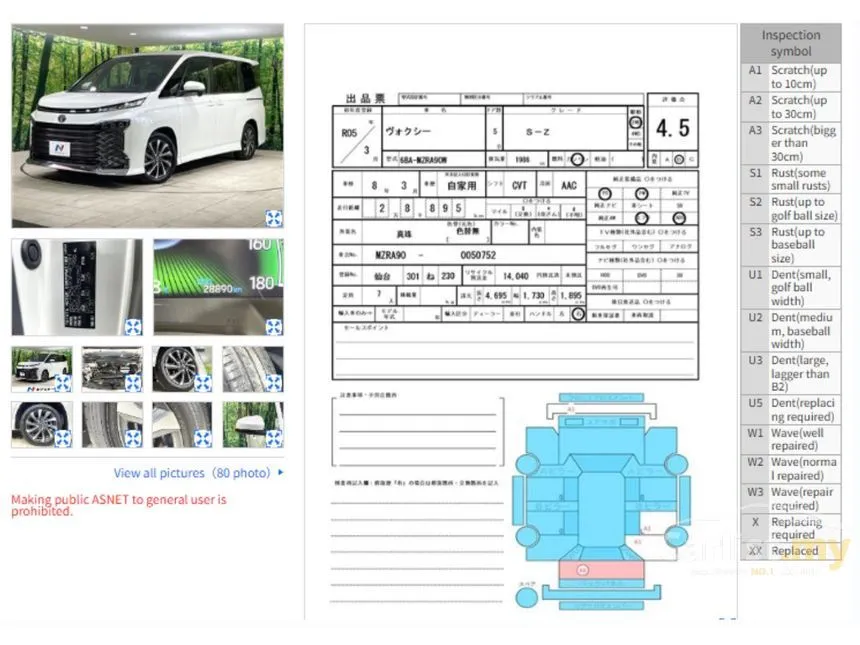Image resolution: width=860 pixels, height=645 pixels.
Task: Open the odometer 28890 km thumbnail
Action: click(x=218, y=287)
